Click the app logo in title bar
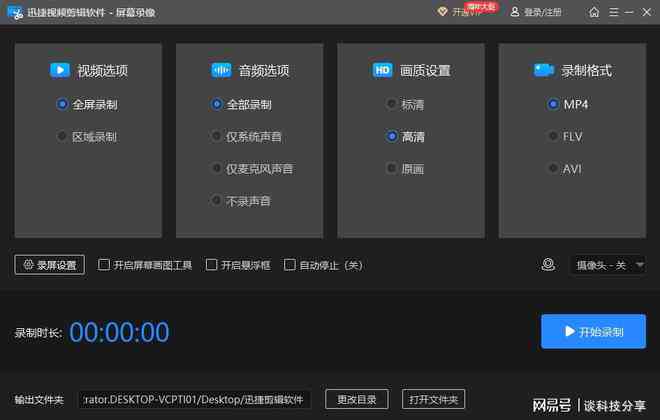The height and width of the screenshot is (420, 660). pyautogui.click(x=15, y=13)
